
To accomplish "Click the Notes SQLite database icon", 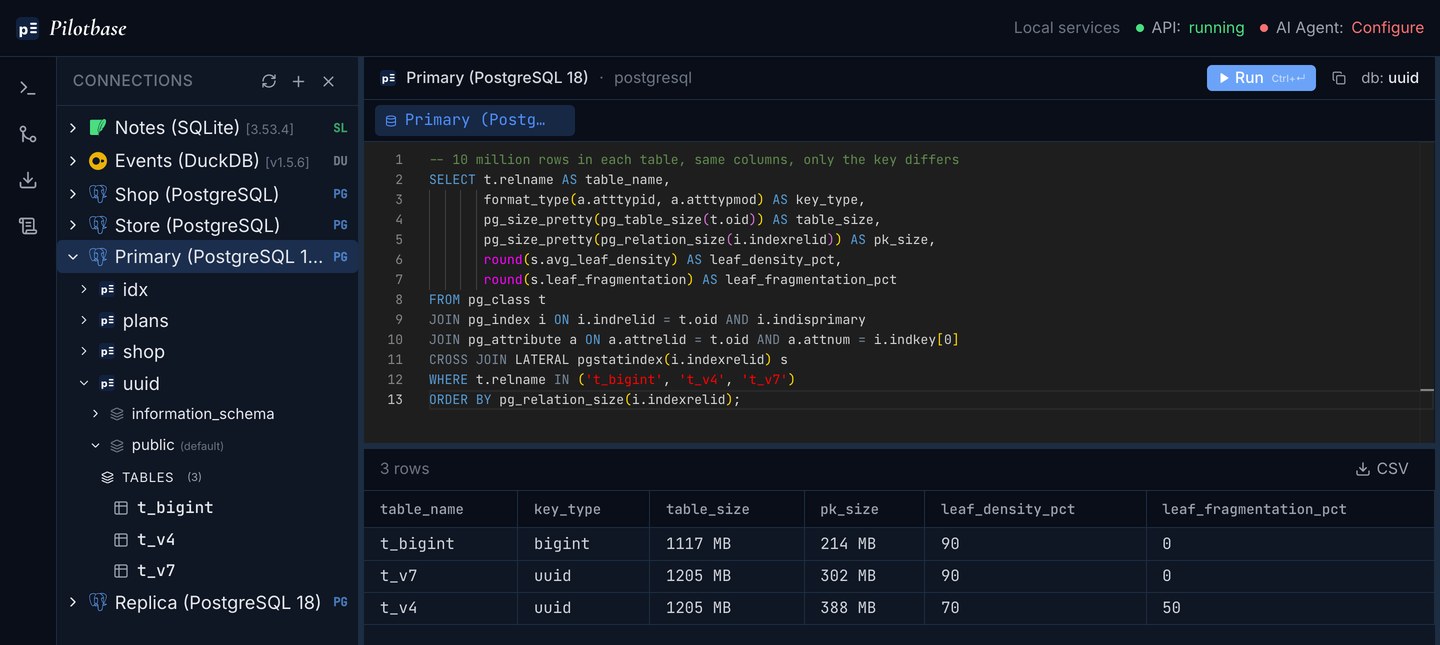I will [98, 128].
